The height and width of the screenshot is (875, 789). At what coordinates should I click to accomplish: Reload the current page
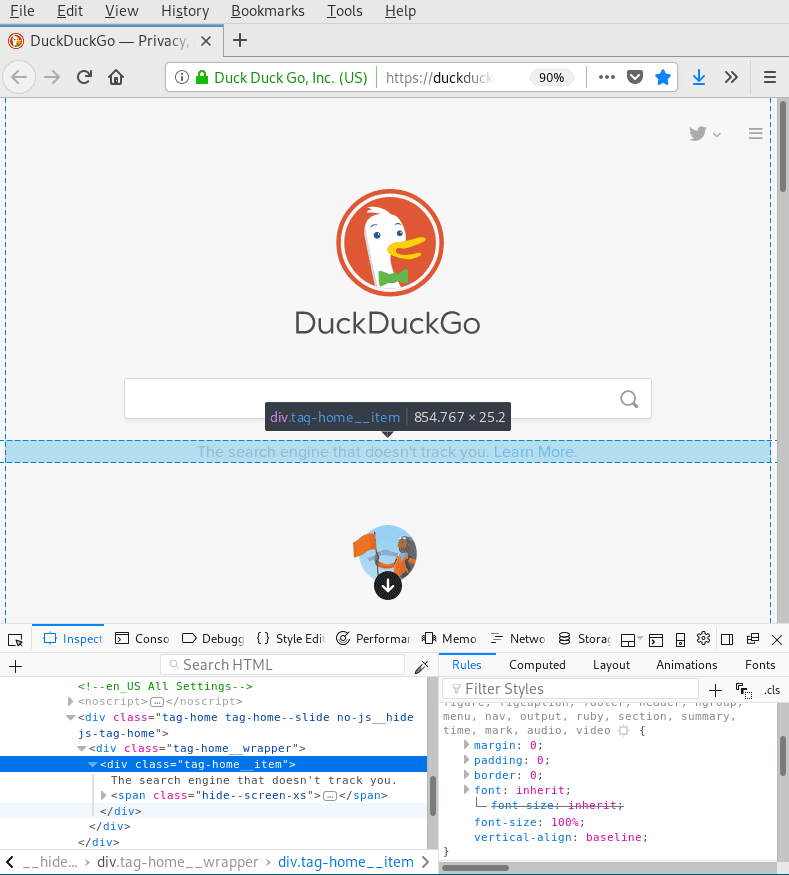tap(84, 77)
